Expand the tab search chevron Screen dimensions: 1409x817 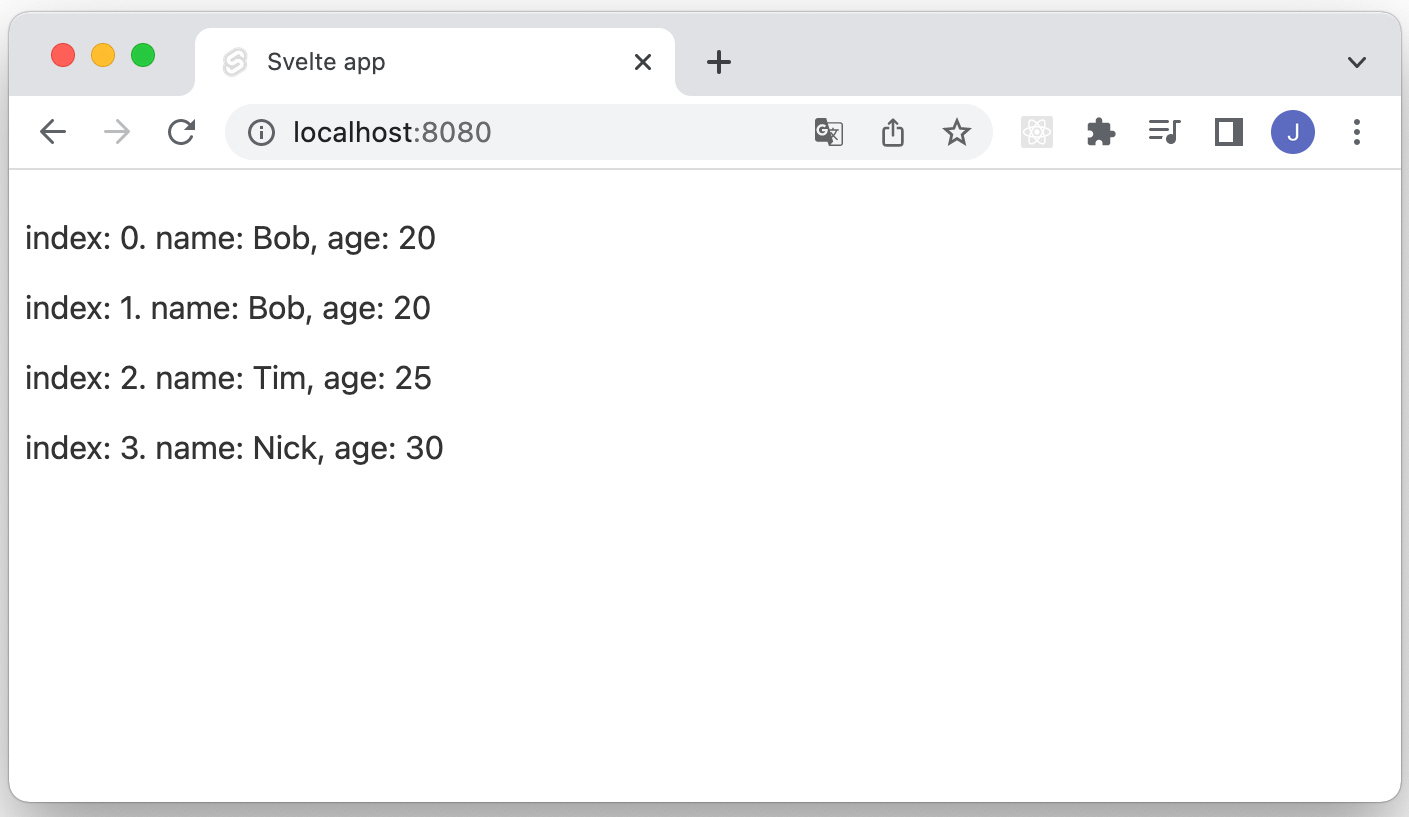(1357, 62)
